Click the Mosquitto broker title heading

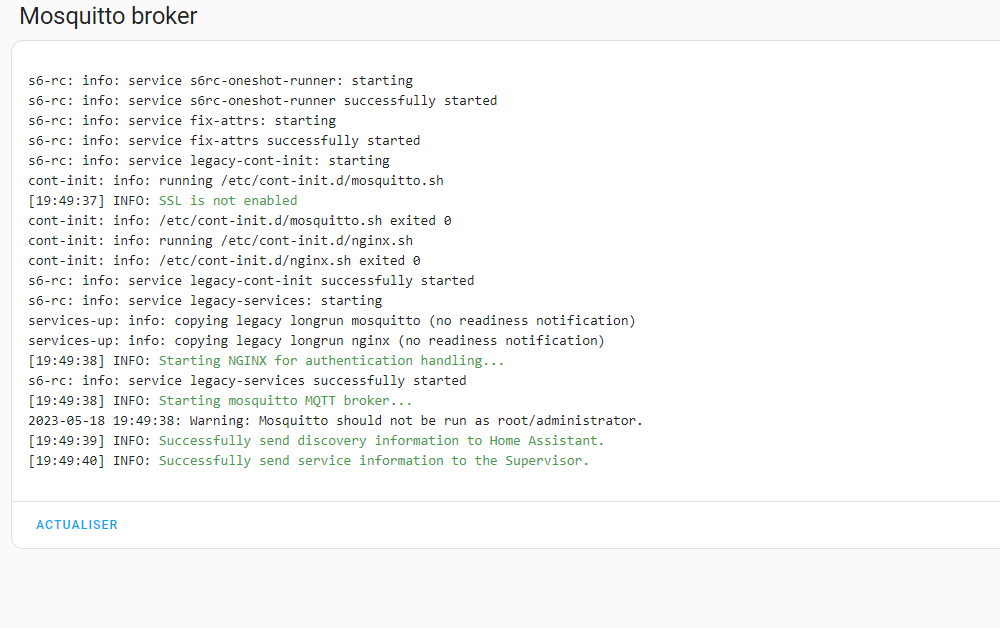point(108,16)
